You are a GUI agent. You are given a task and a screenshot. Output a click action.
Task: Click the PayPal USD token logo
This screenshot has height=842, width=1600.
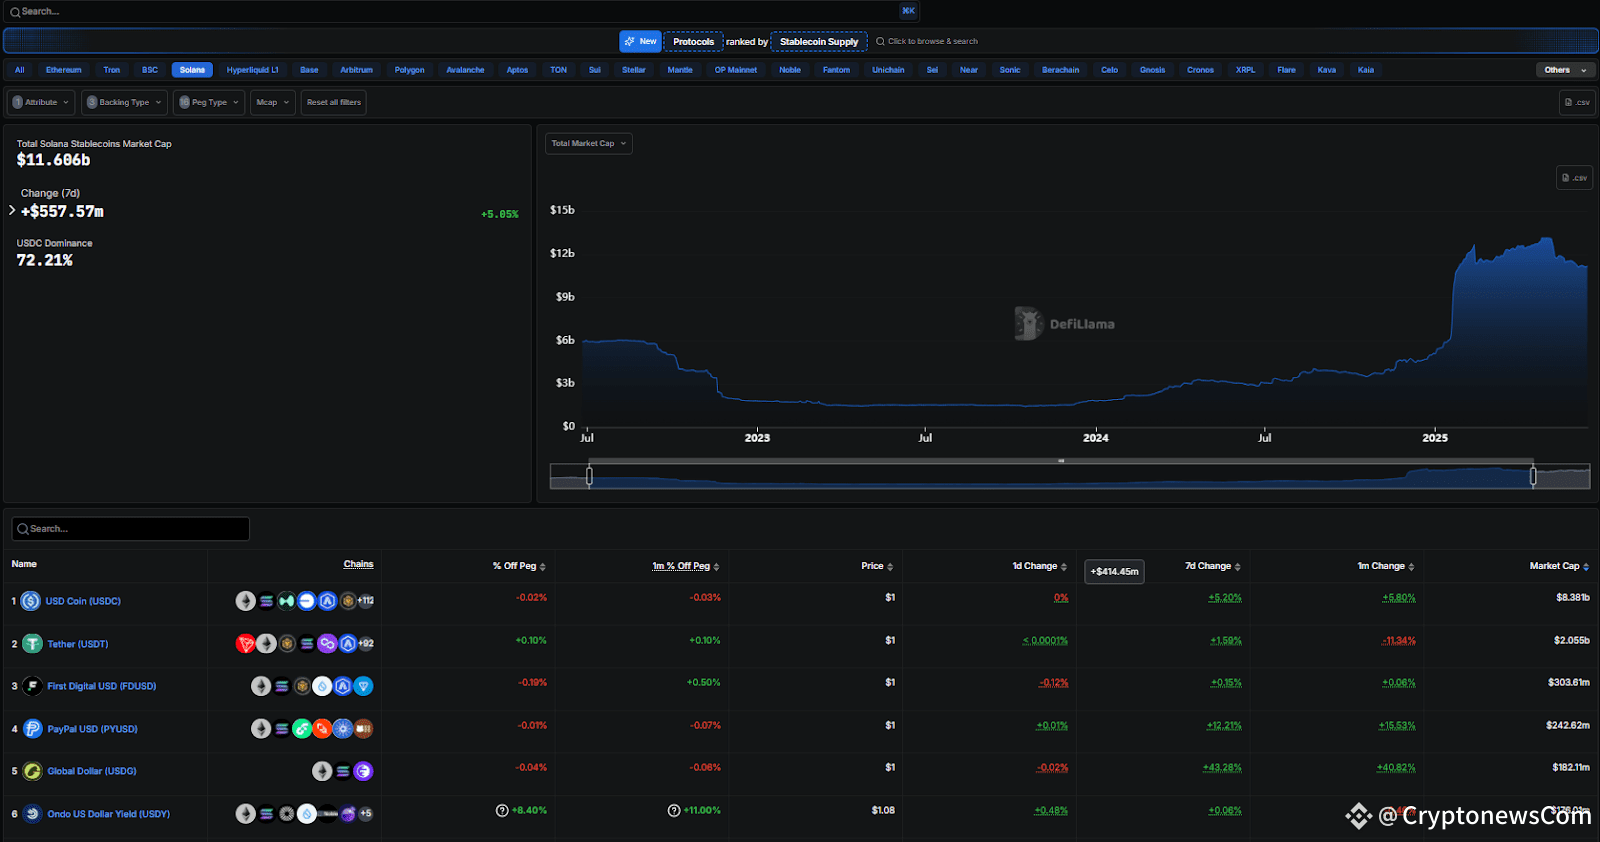[33, 729]
